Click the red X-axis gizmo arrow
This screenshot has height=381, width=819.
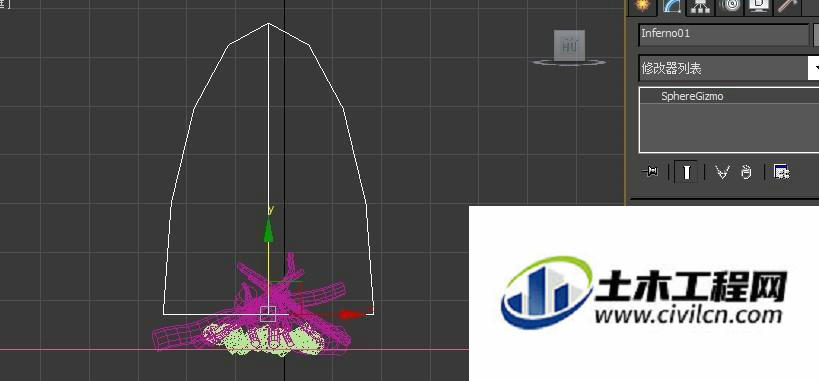[352, 314]
